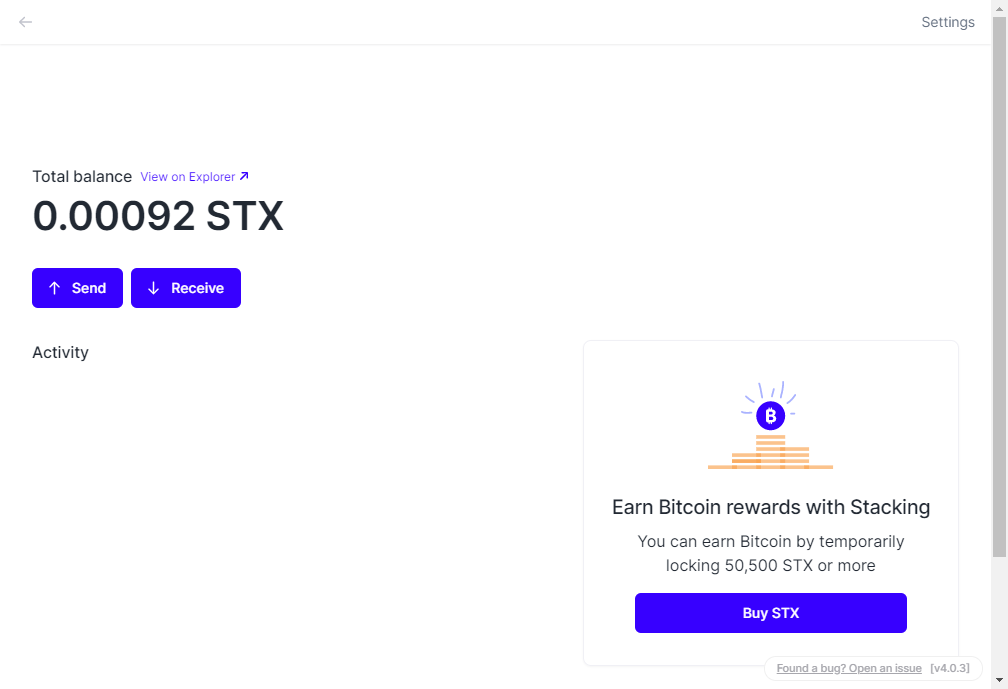Click the scrollbar up arrow
The image size is (1008, 689).
click(x=999, y=8)
